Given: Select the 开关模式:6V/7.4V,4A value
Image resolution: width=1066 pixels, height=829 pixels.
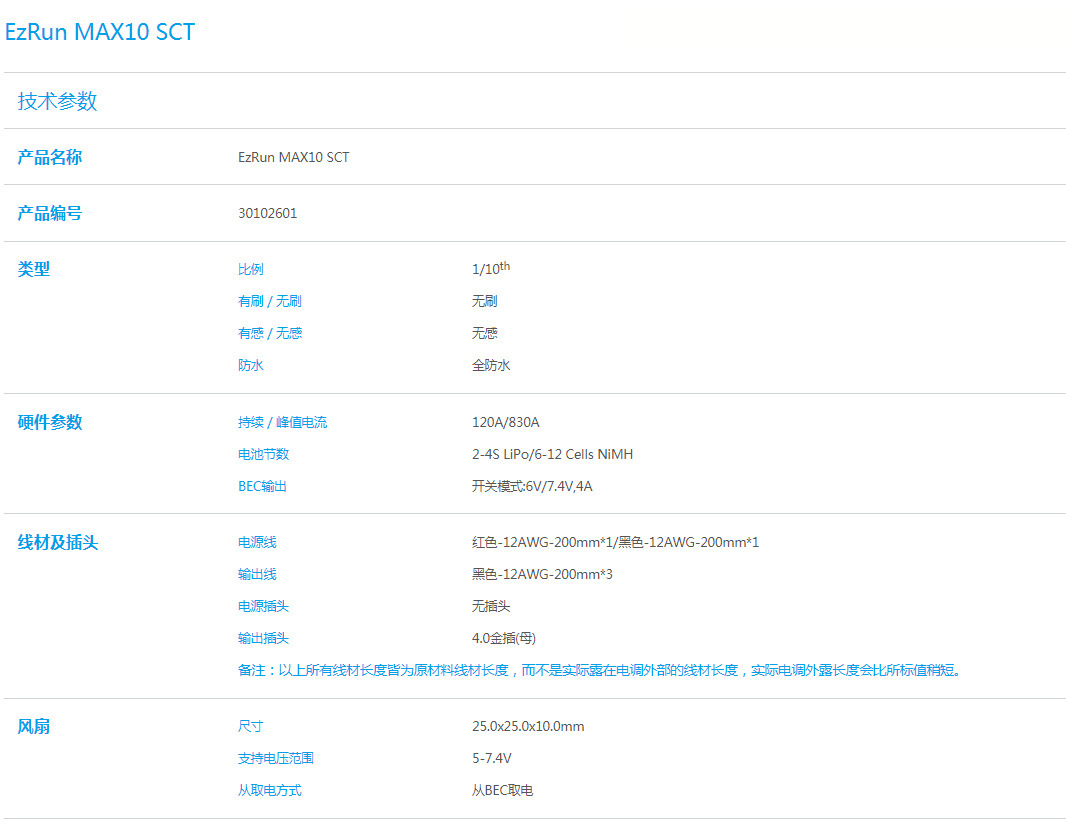Looking at the screenshot, I should pos(532,486).
